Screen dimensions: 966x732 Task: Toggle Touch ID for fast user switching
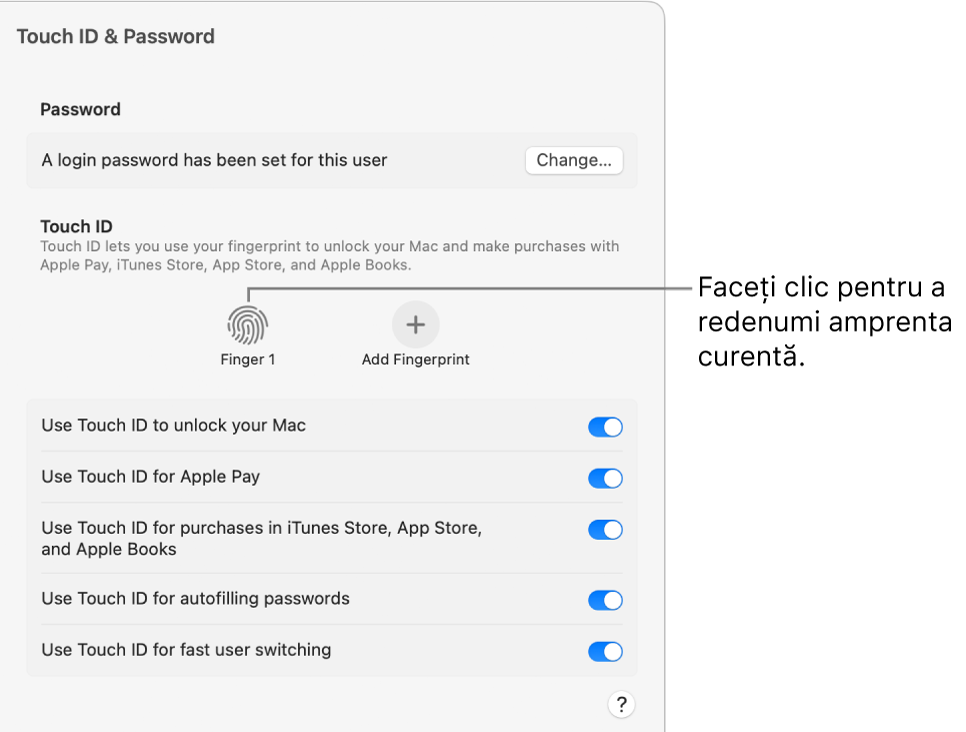point(605,651)
